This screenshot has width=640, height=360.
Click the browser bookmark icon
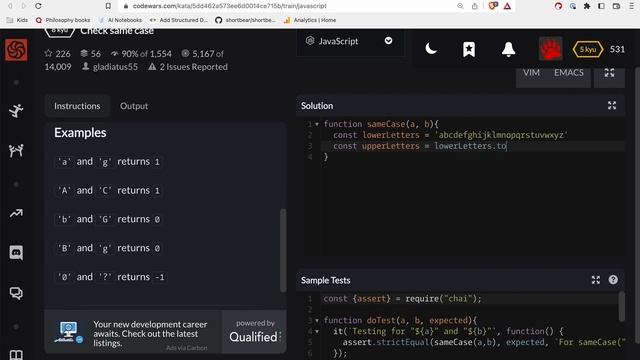point(108,6)
